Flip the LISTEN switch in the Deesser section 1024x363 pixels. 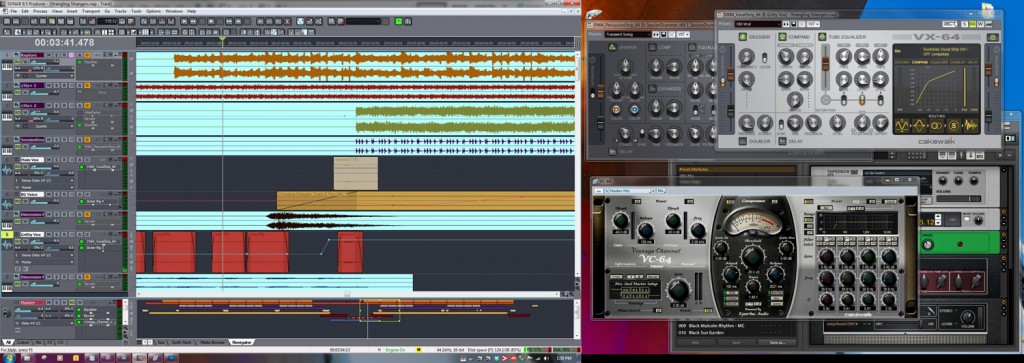[x=765, y=57]
